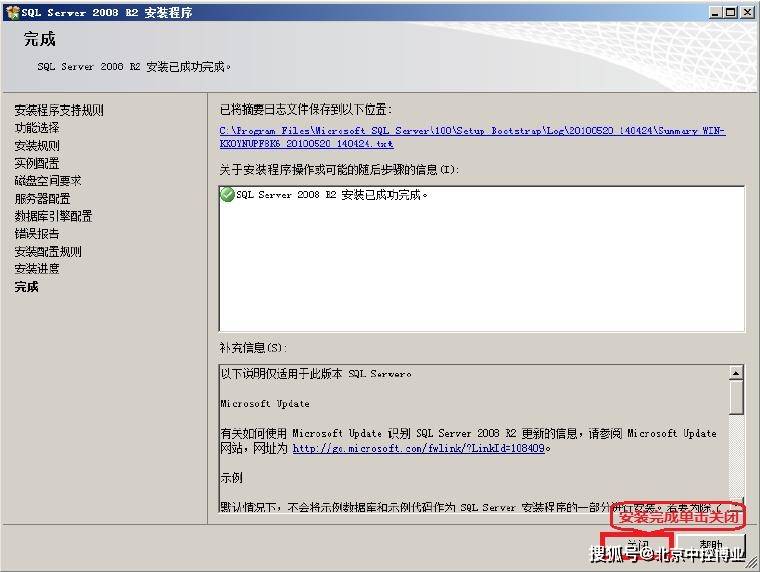This screenshot has height=572, width=760.
Task: Click the success message in the information box
Action: [332, 195]
